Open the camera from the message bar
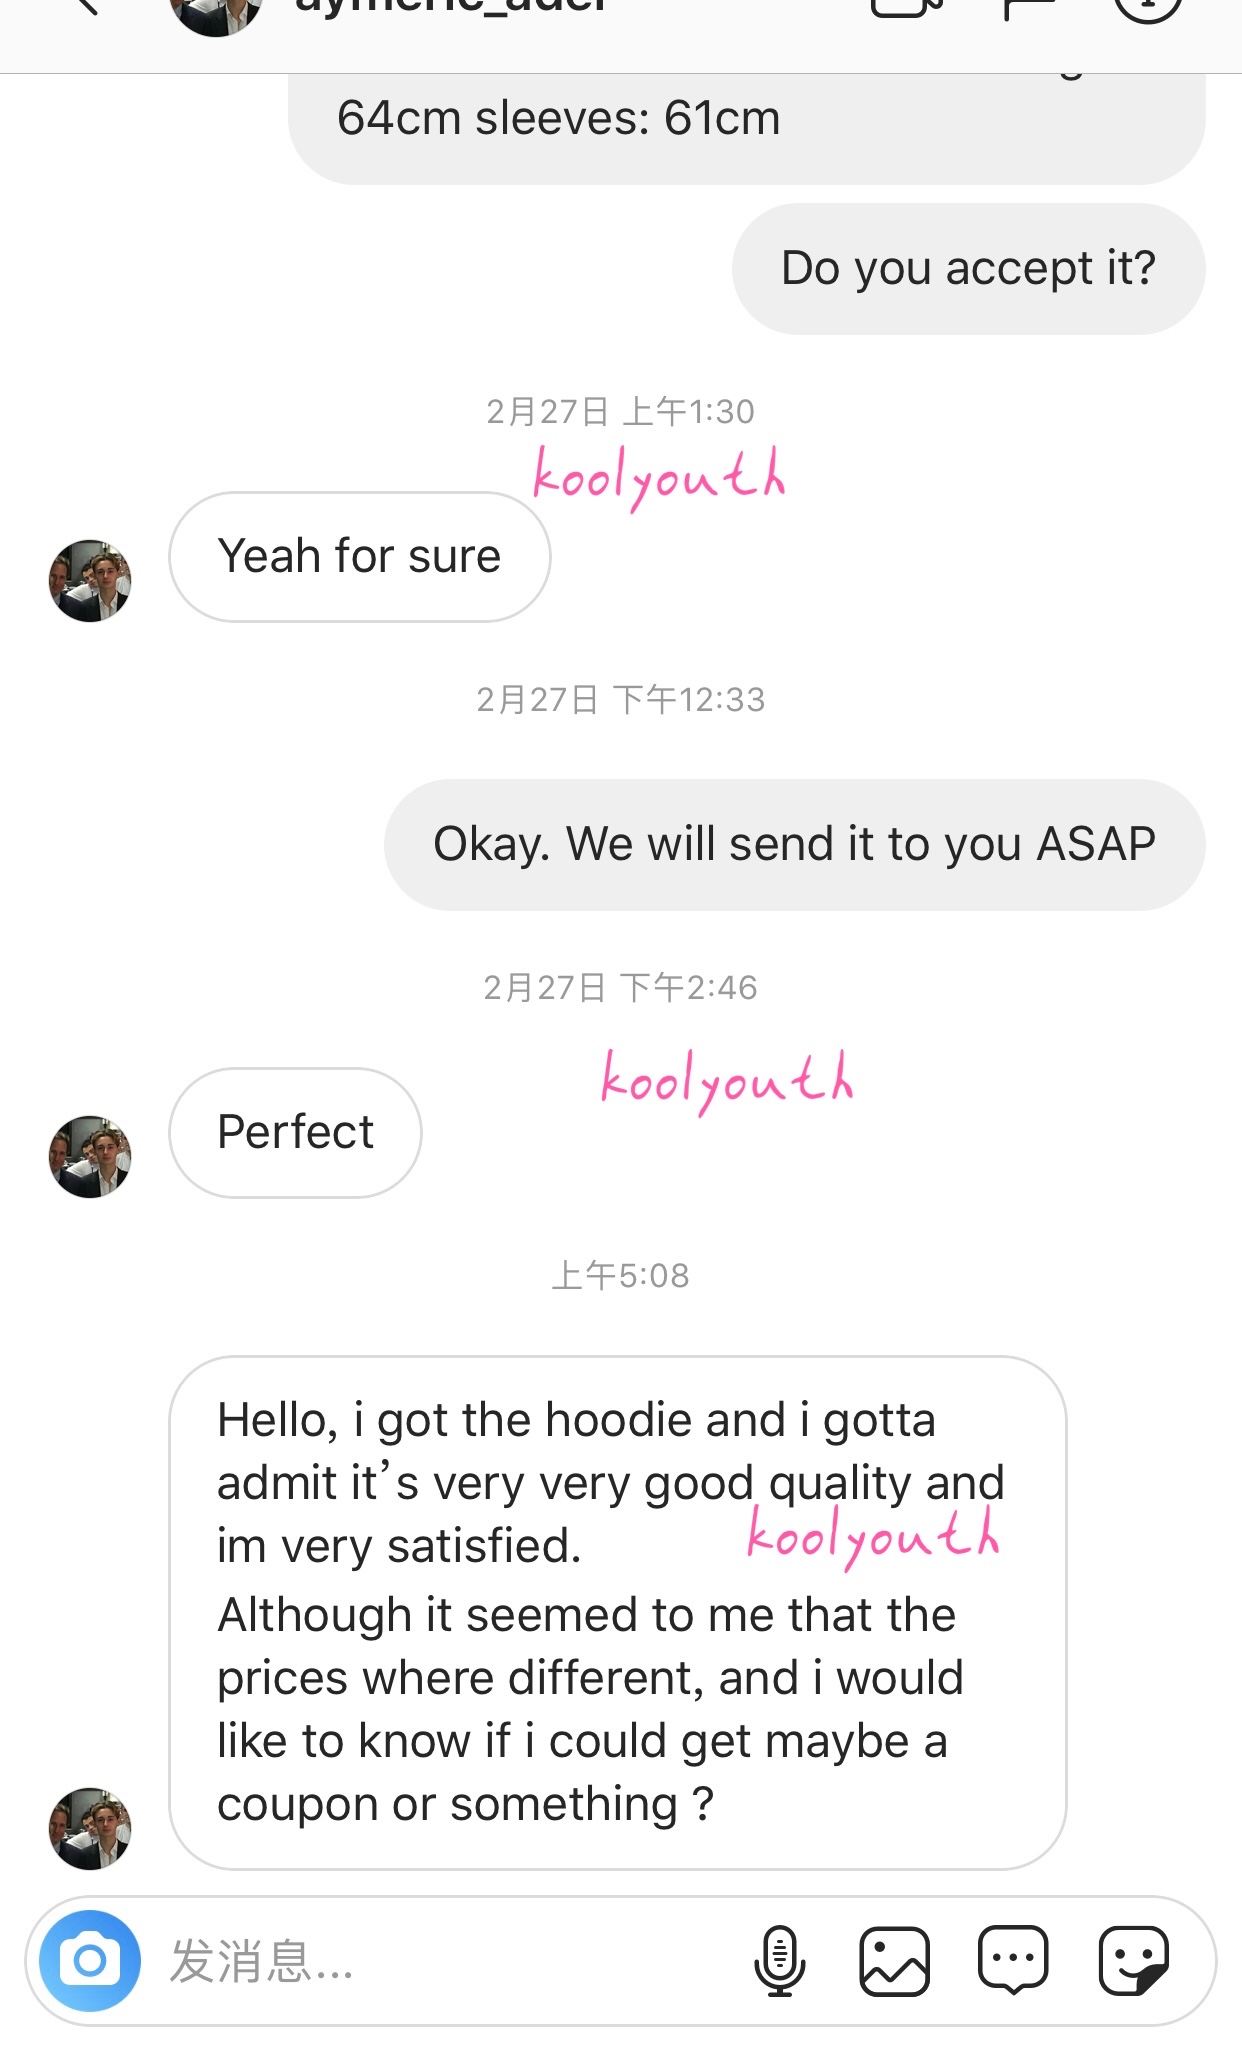Viewport: 1242px width, 2051px height. 90,1961
